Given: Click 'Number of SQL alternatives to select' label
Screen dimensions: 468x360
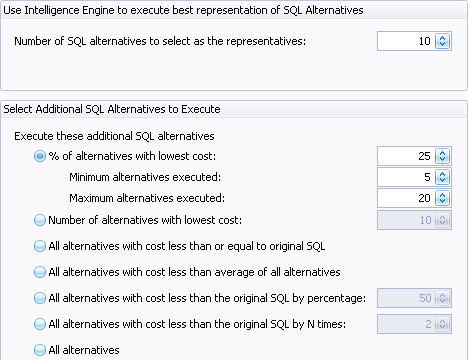Looking at the screenshot, I should coord(160,41).
